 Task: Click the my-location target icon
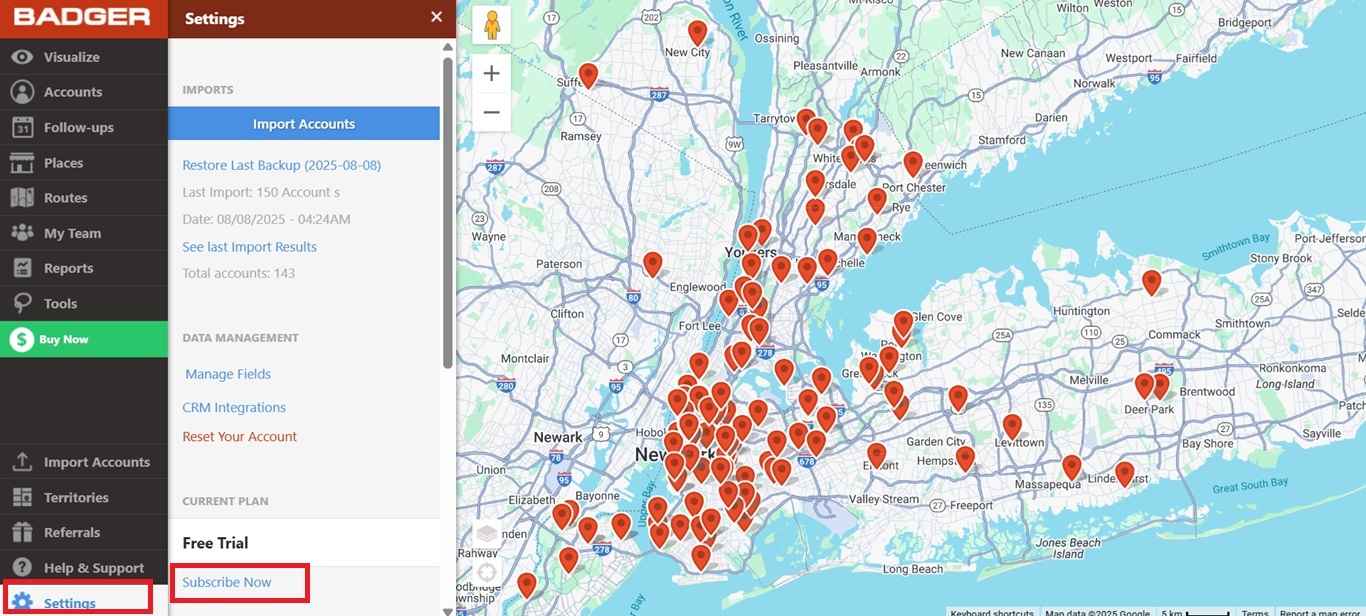click(x=487, y=574)
